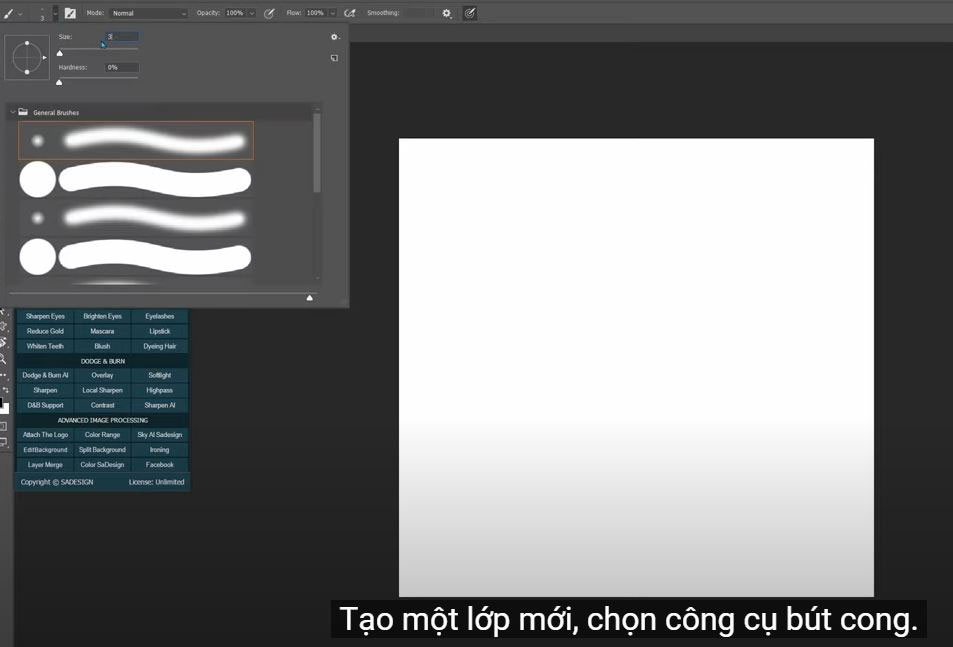The height and width of the screenshot is (647, 953).
Task: Open brush preset panel gear menu
Action: 335,37
